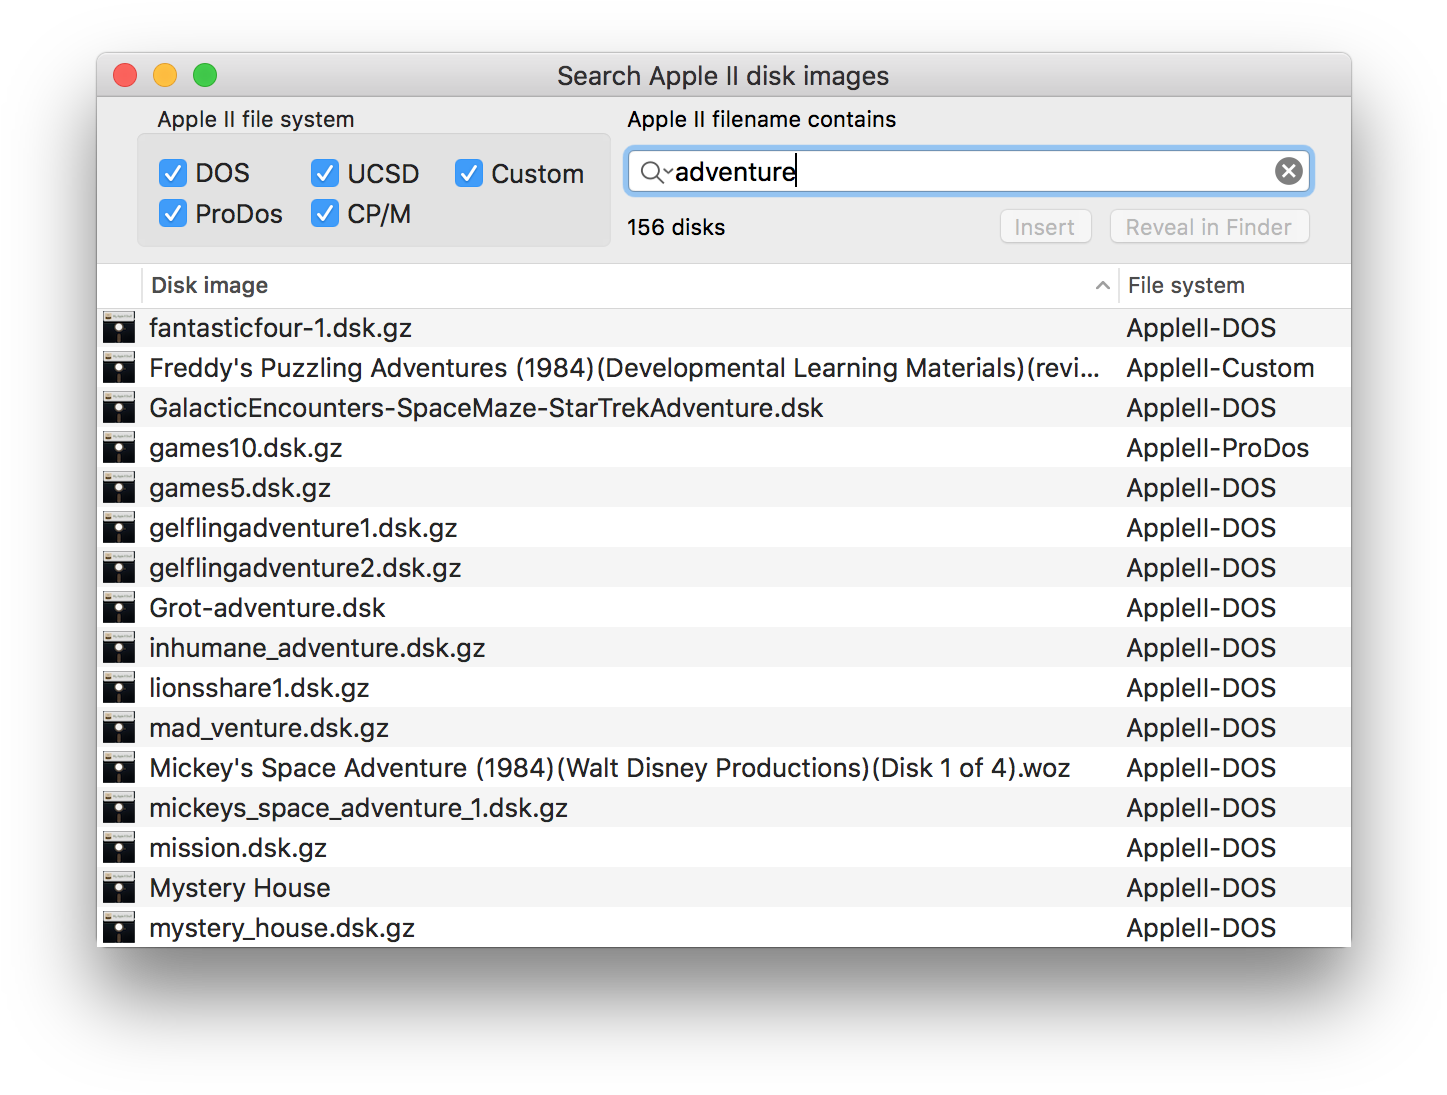Toggle the Custom file system checkbox
1447x1095 pixels.
pos(469,173)
